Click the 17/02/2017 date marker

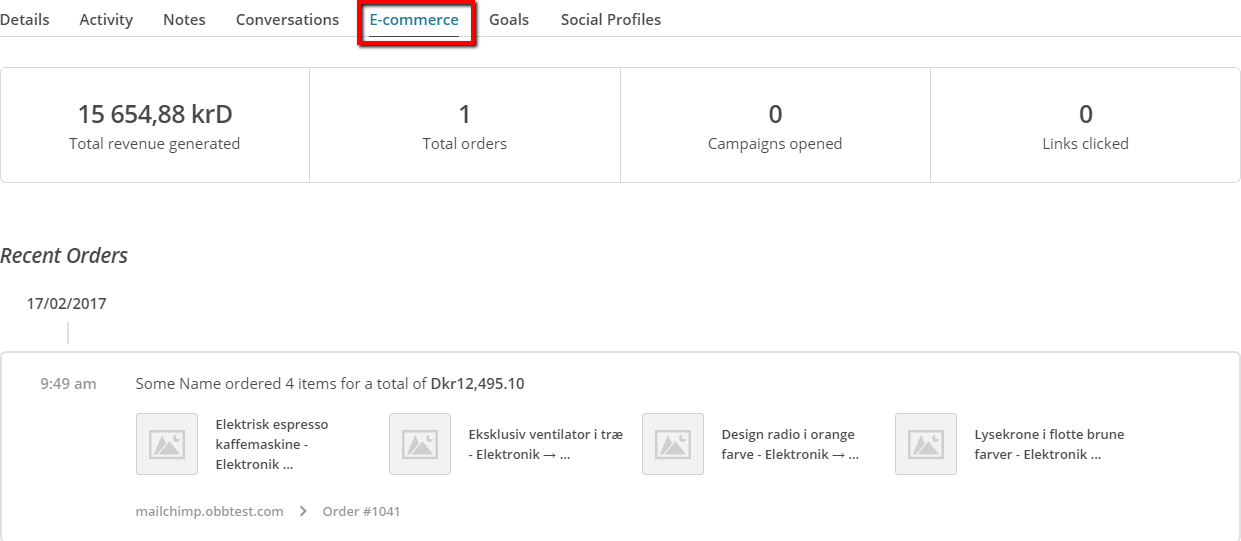click(x=66, y=303)
